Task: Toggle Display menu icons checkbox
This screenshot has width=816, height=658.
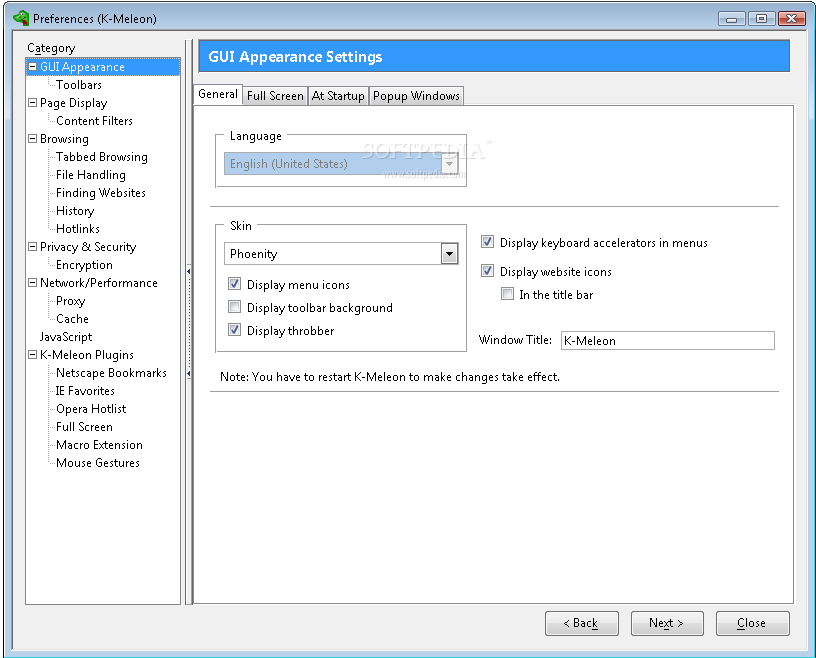Action: tap(235, 284)
